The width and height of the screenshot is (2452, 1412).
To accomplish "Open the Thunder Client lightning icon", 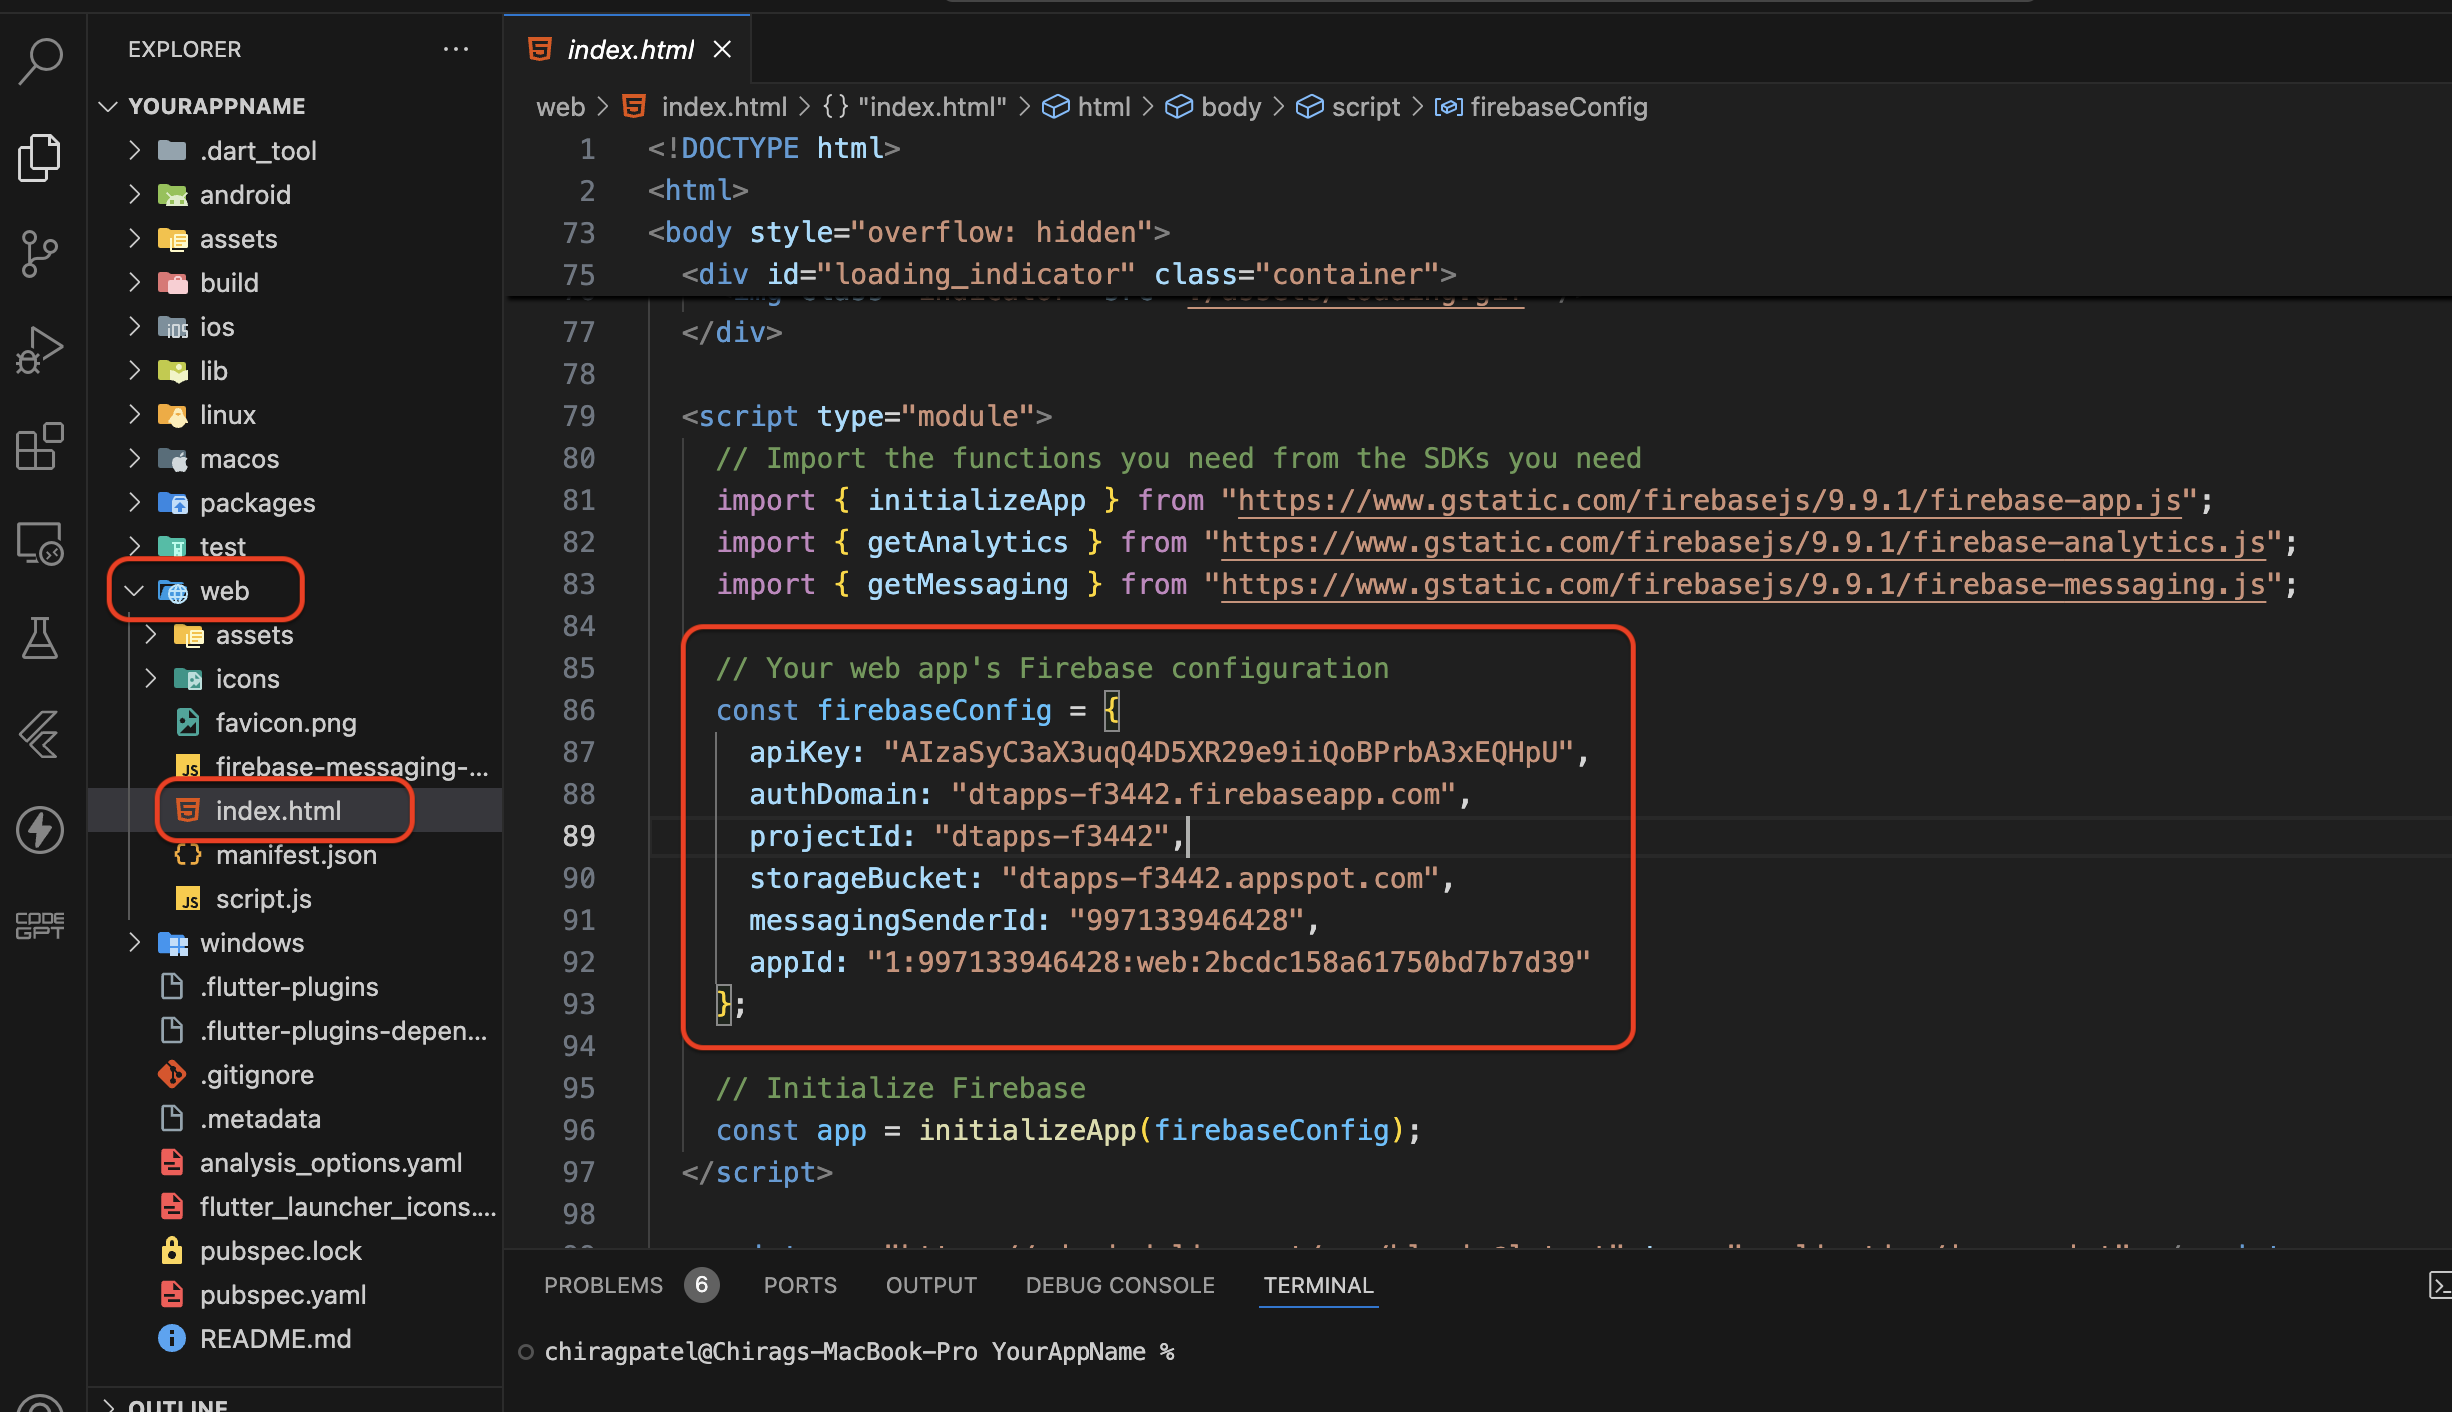I will click(x=40, y=830).
